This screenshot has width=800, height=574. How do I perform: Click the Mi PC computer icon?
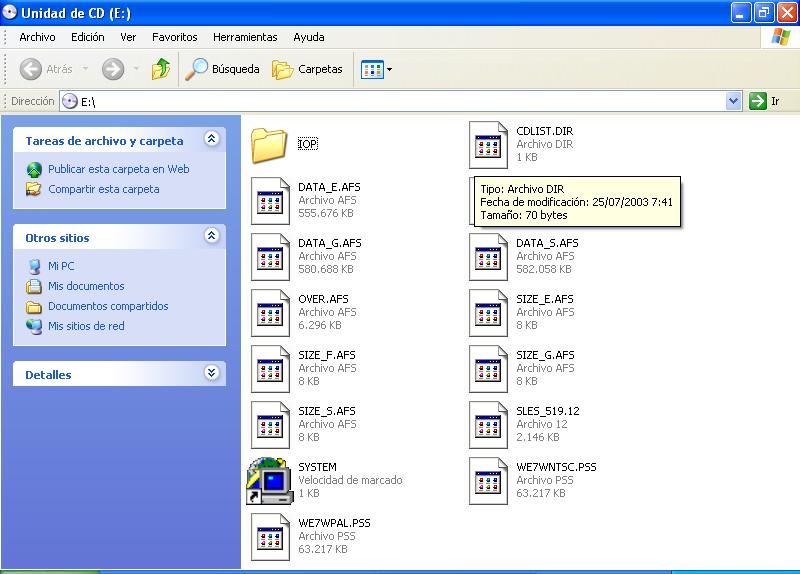[34, 266]
